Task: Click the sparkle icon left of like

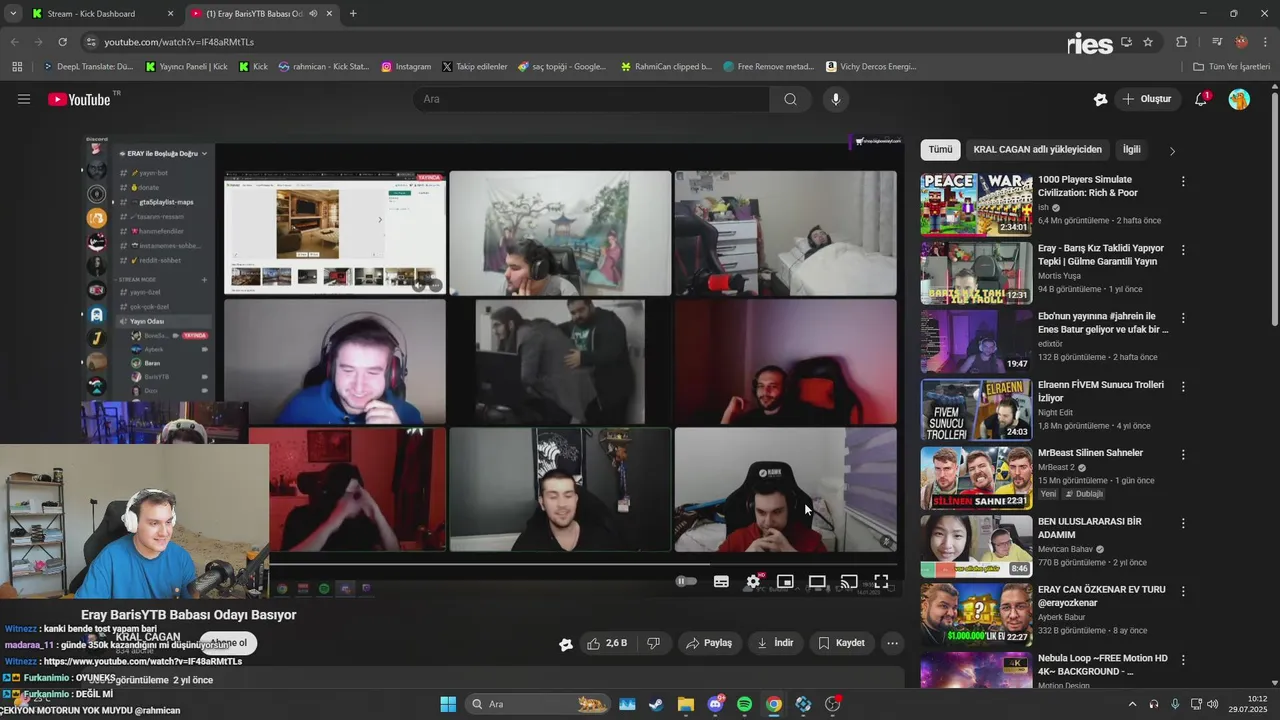Action: (566, 644)
